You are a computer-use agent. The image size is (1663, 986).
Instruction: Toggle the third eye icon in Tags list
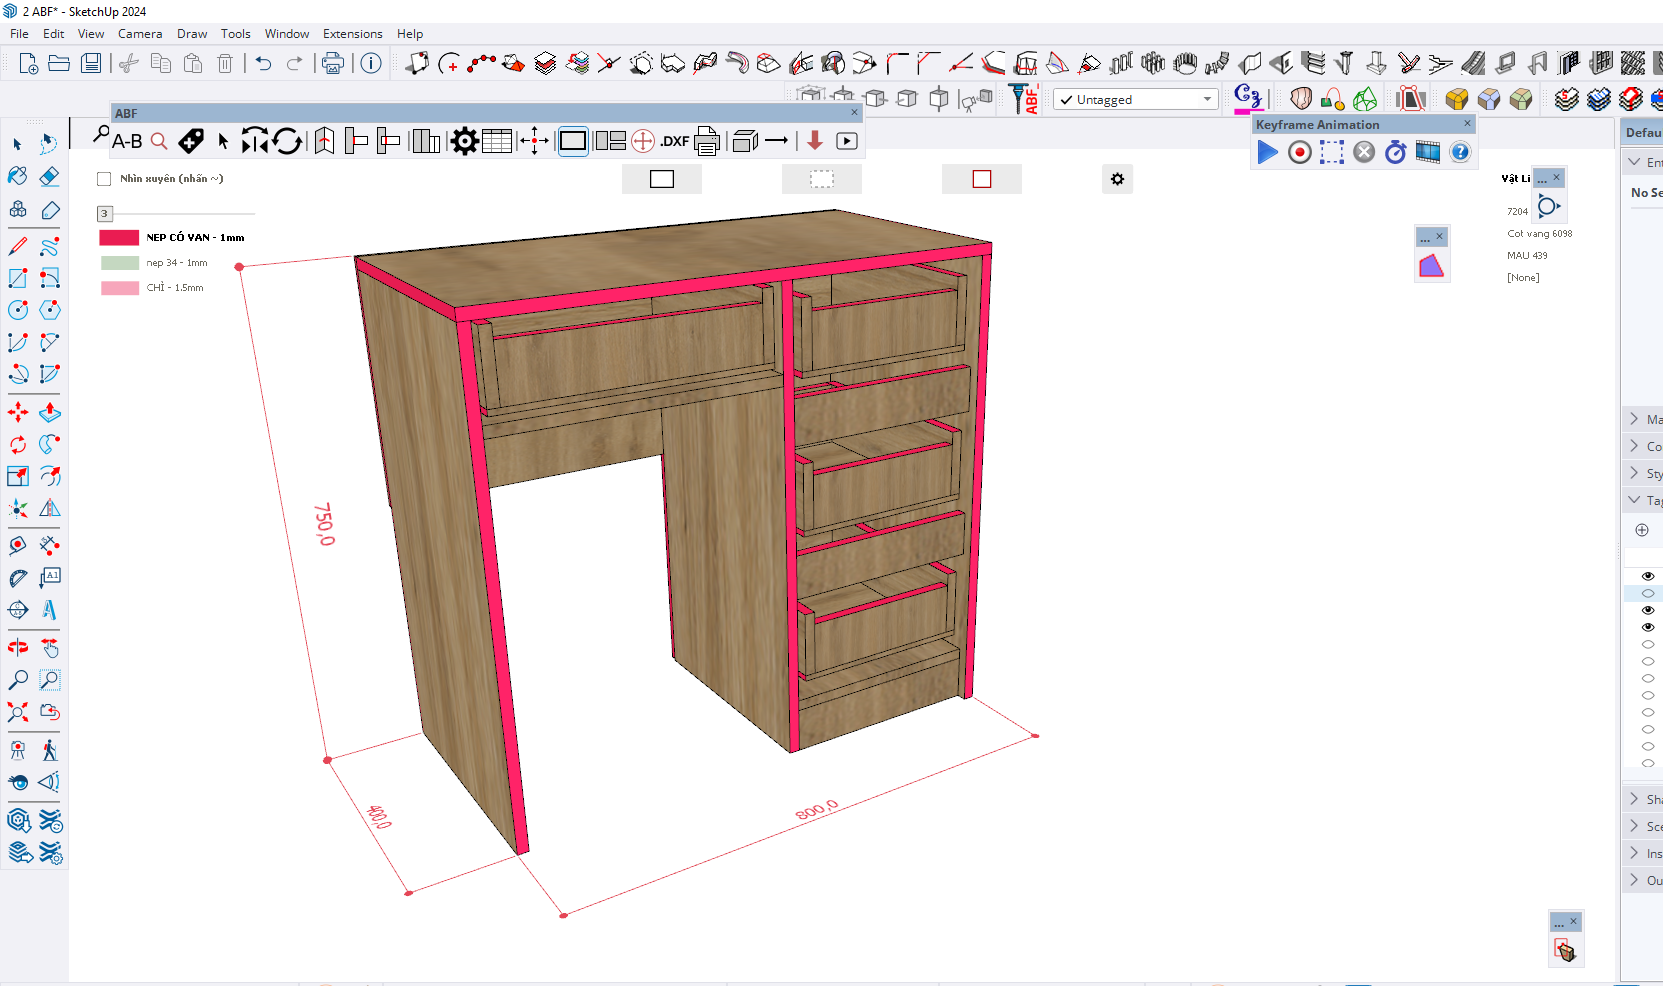click(1648, 610)
